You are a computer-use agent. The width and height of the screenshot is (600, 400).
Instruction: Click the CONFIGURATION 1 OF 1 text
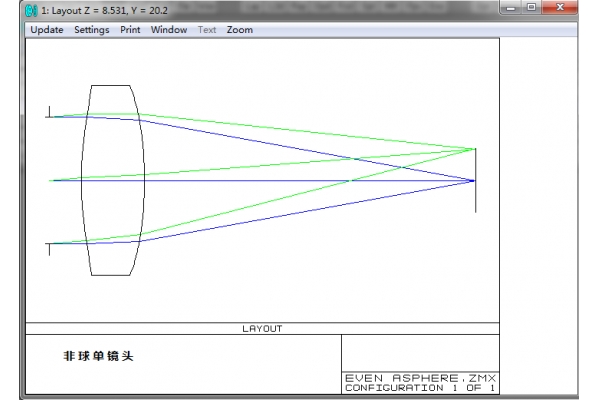point(419,388)
